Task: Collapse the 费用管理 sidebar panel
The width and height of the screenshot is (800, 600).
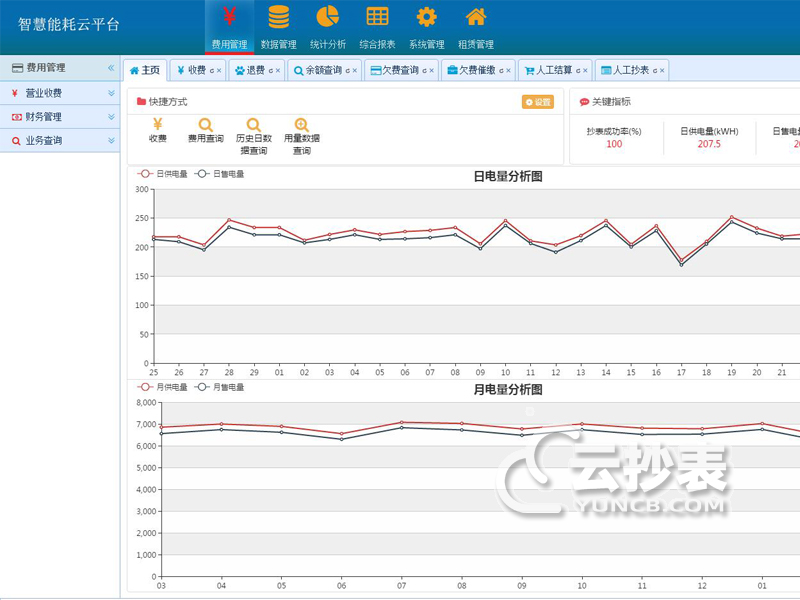Action: point(111,68)
